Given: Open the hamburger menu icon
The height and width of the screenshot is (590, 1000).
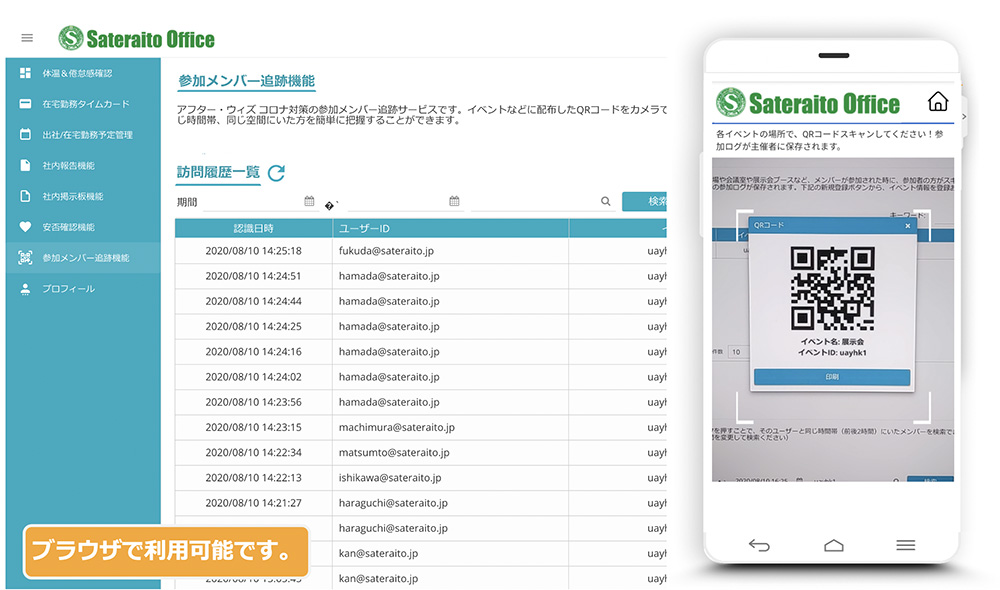Looking at the screenshot, I should [x=27, y=38].
